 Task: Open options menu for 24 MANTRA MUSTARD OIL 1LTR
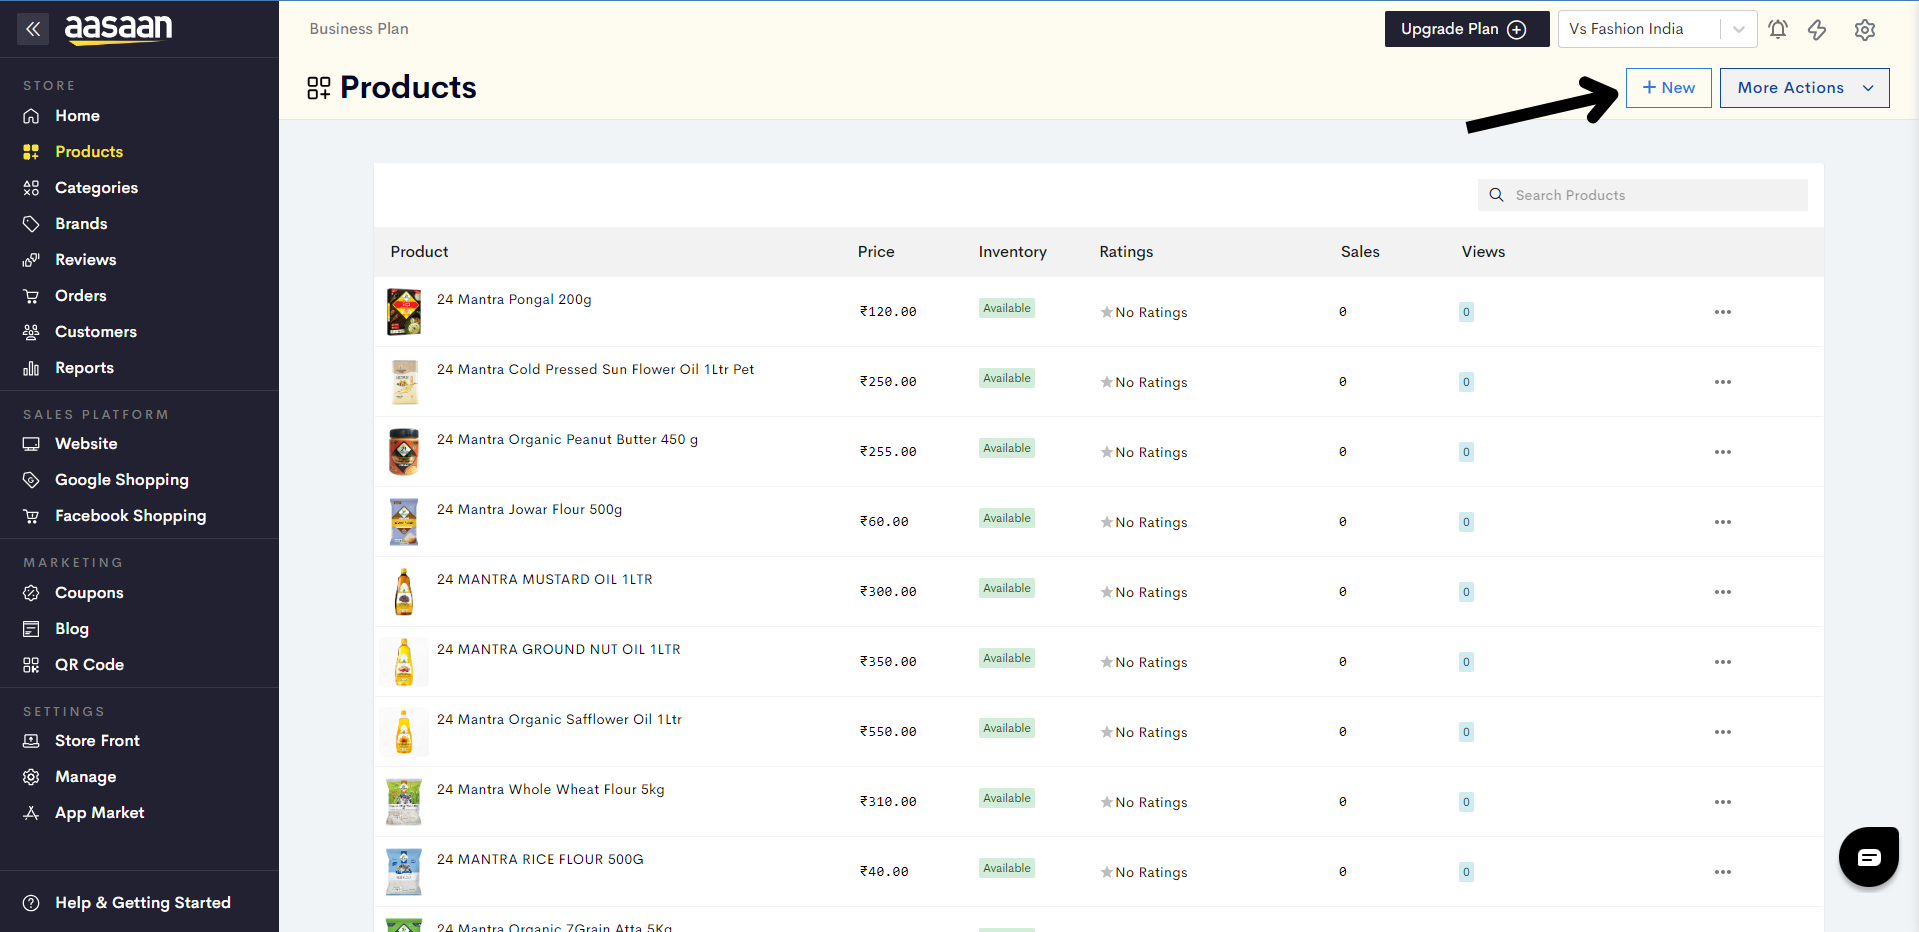[1722, 592]
